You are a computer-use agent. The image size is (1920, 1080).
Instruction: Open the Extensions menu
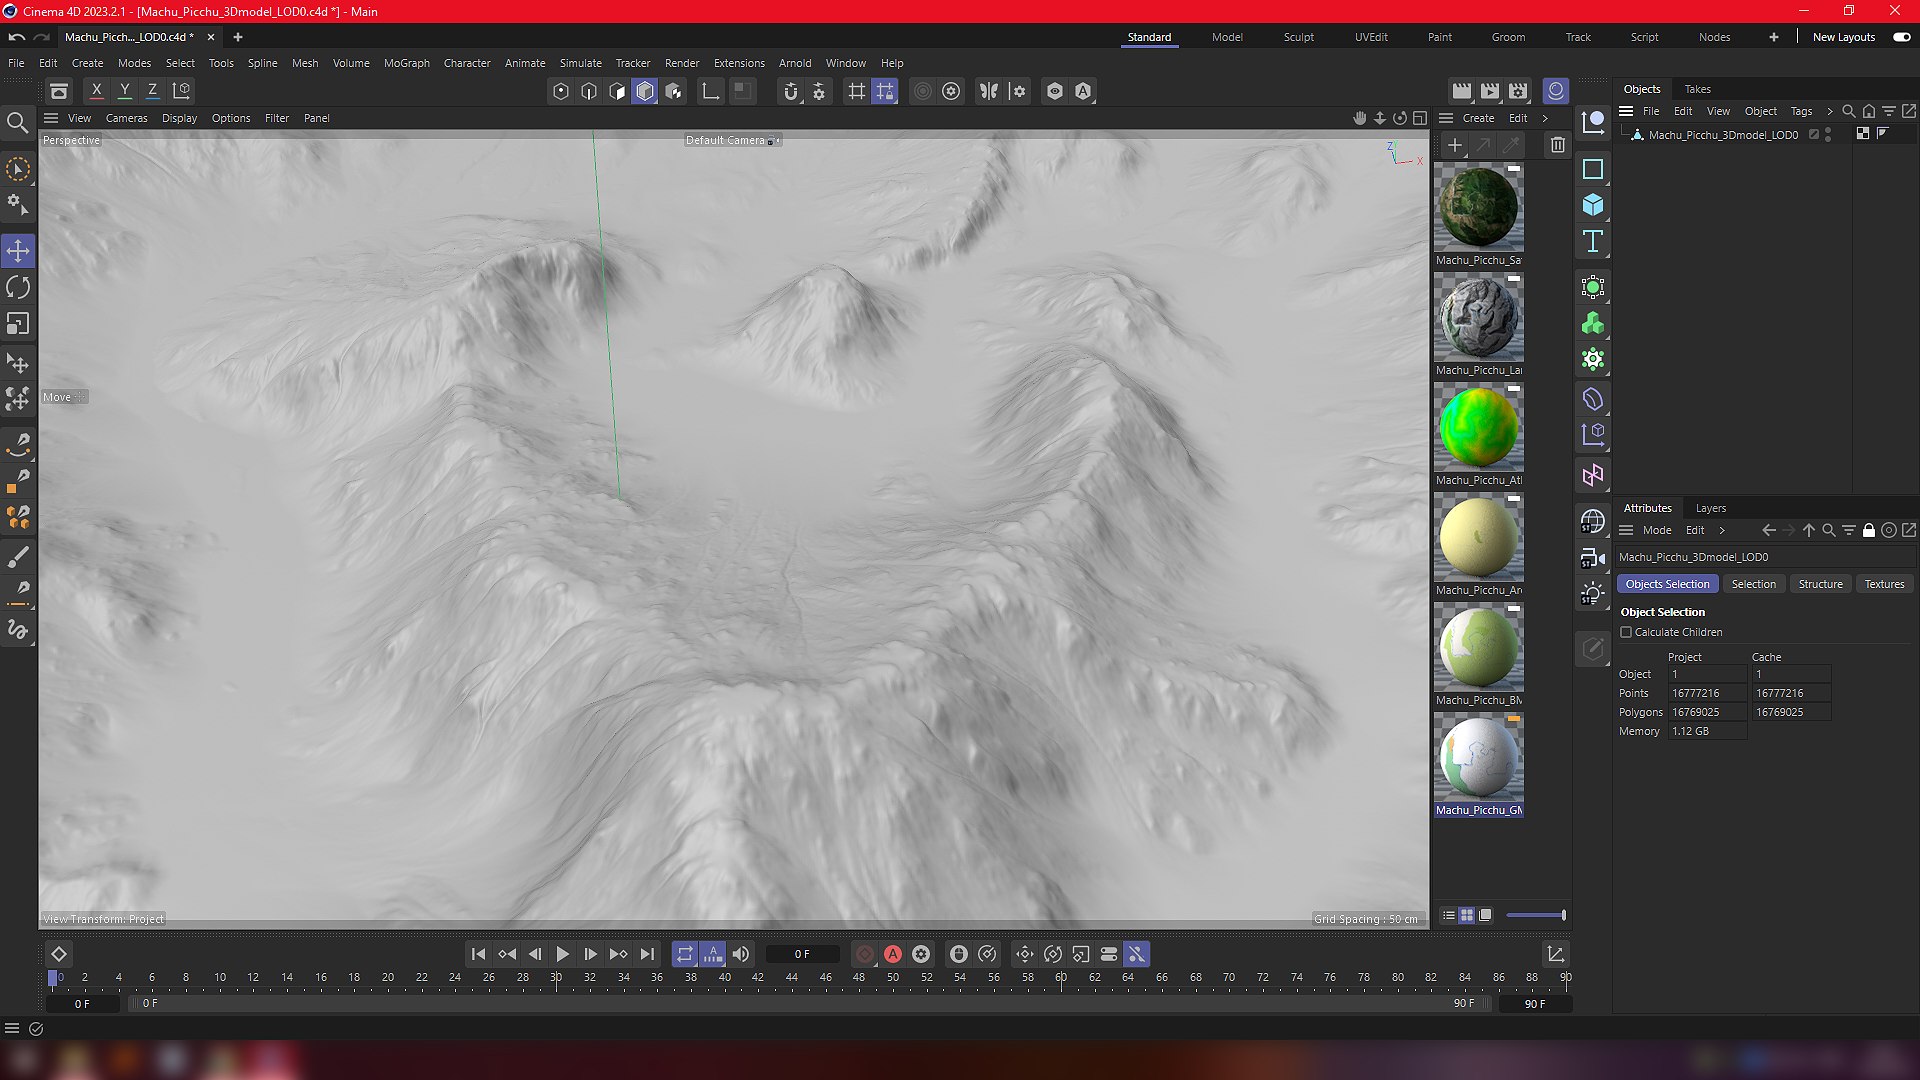click(739, 63)
